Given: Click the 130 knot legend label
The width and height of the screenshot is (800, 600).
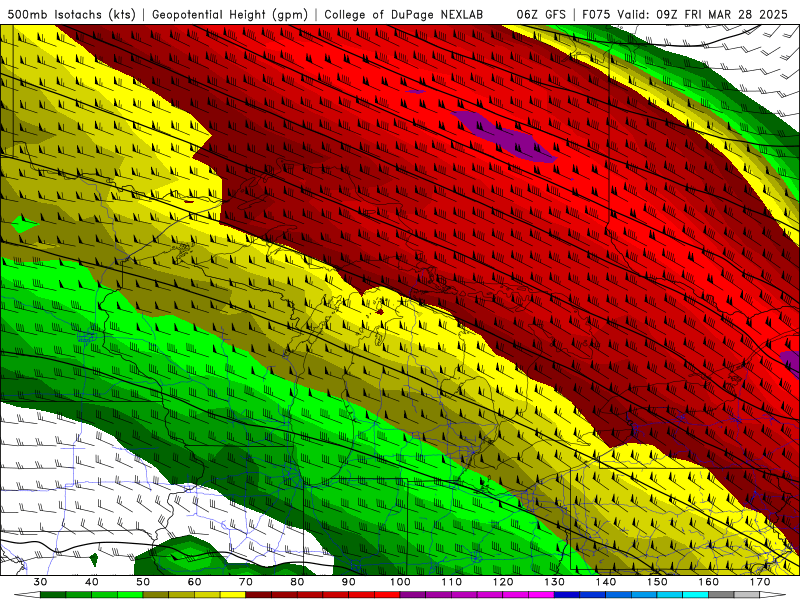Looking at the screenshot, I should coord(555,582).
